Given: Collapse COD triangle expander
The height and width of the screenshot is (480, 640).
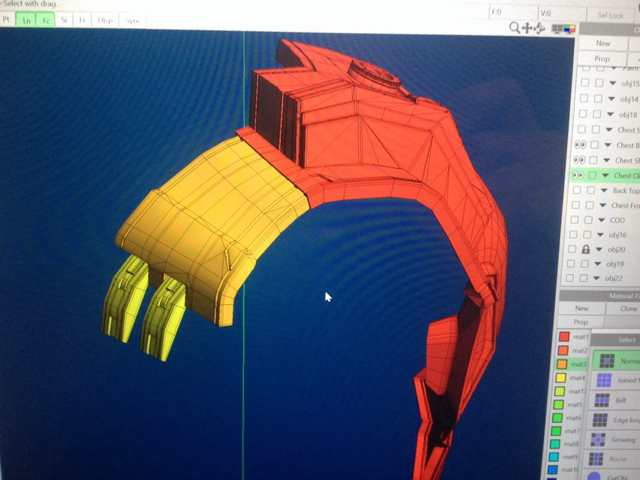Looking at the screenshot, I should tap(602, 220).
